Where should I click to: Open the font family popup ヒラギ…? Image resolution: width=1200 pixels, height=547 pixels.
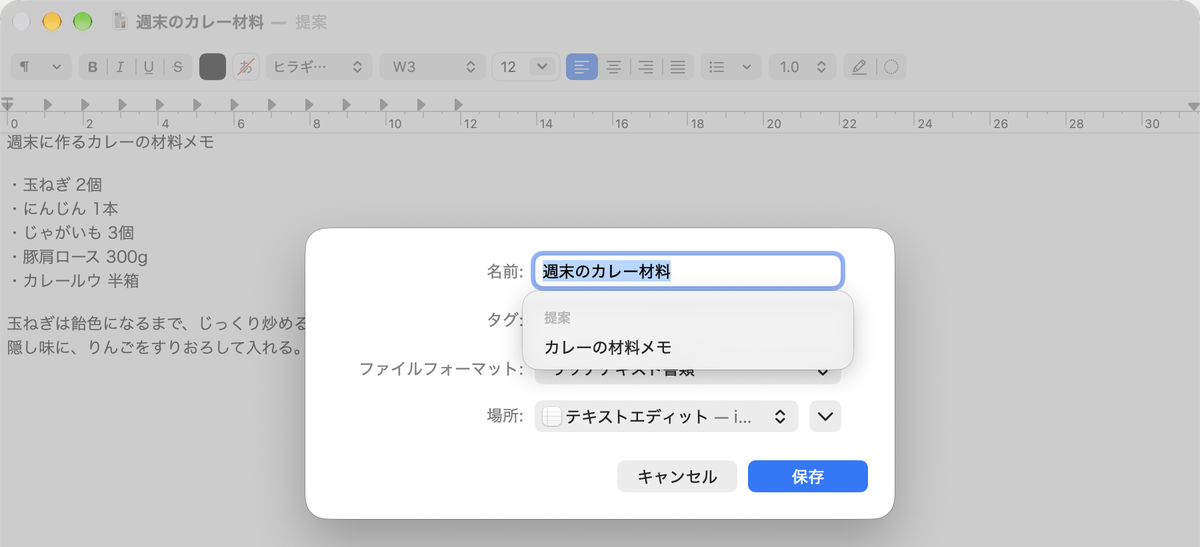coord(318,67)
